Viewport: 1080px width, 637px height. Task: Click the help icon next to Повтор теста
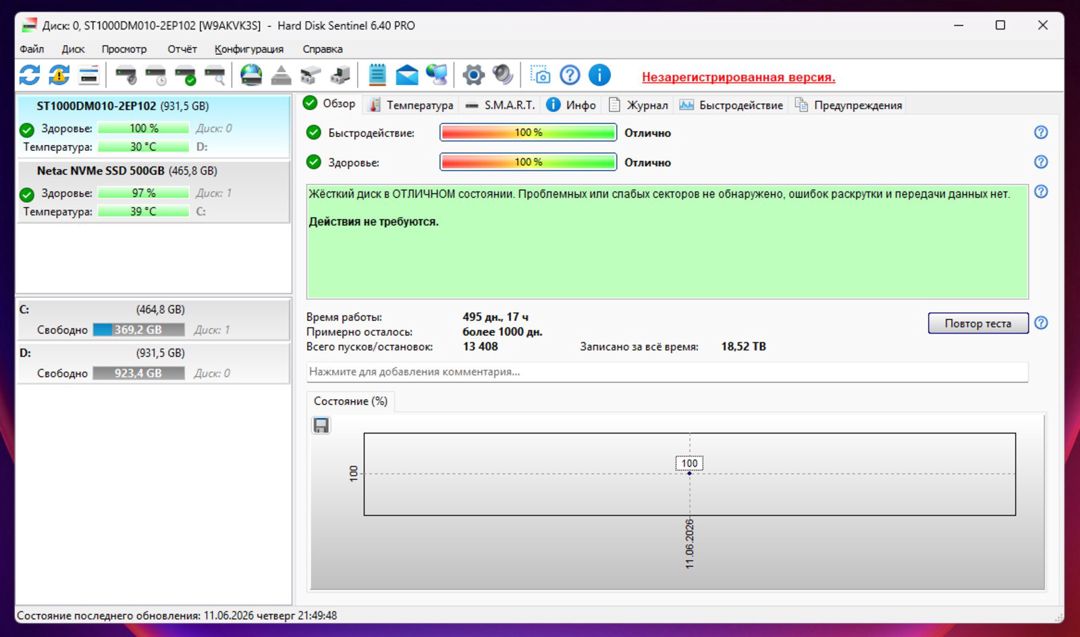[x=1041, y=323]
